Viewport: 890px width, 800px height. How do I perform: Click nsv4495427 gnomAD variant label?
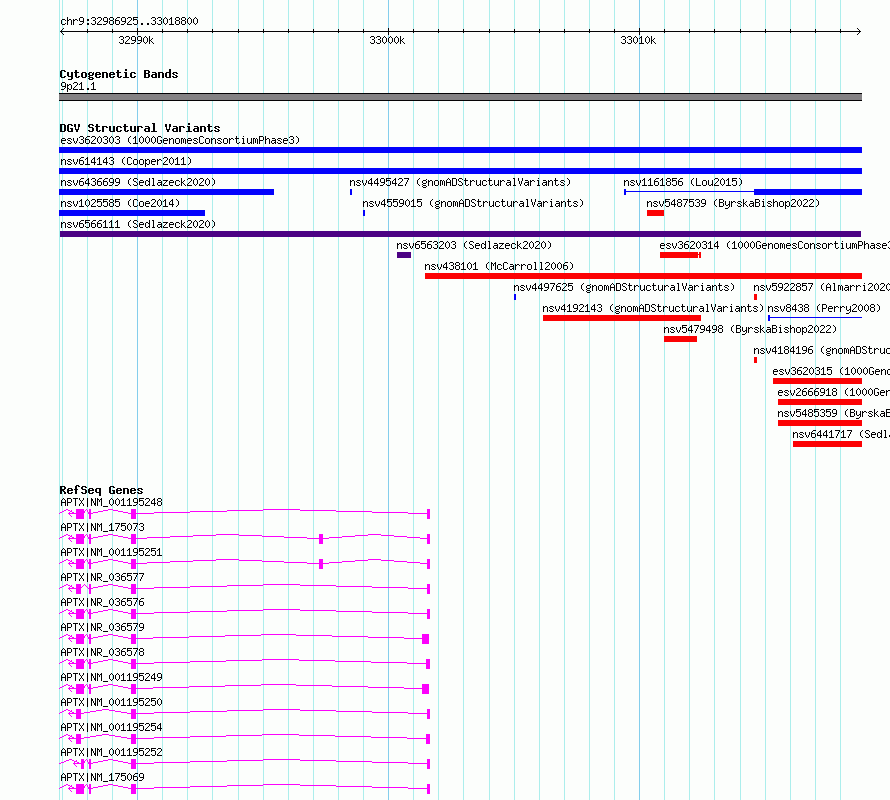460,182
